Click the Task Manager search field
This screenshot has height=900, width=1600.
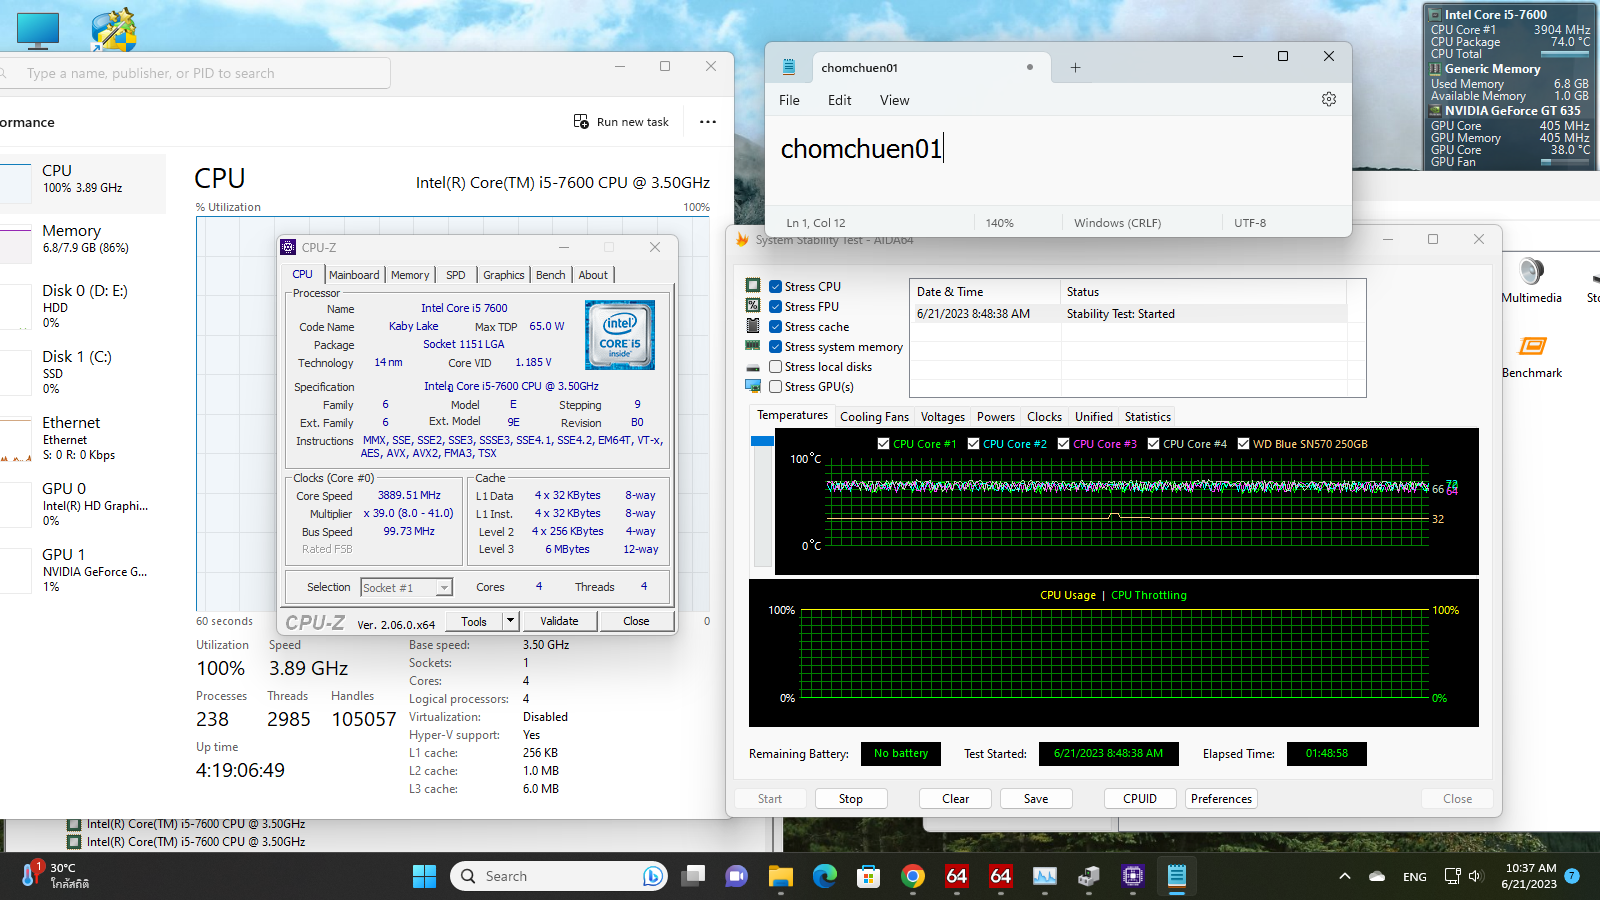(200, 73)
